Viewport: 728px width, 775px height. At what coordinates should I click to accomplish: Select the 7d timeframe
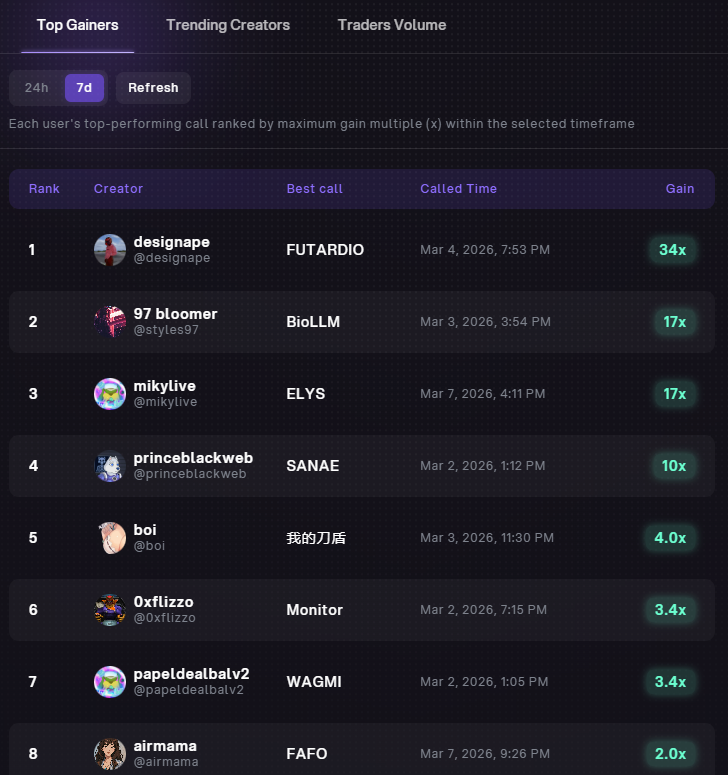(84, 88)
